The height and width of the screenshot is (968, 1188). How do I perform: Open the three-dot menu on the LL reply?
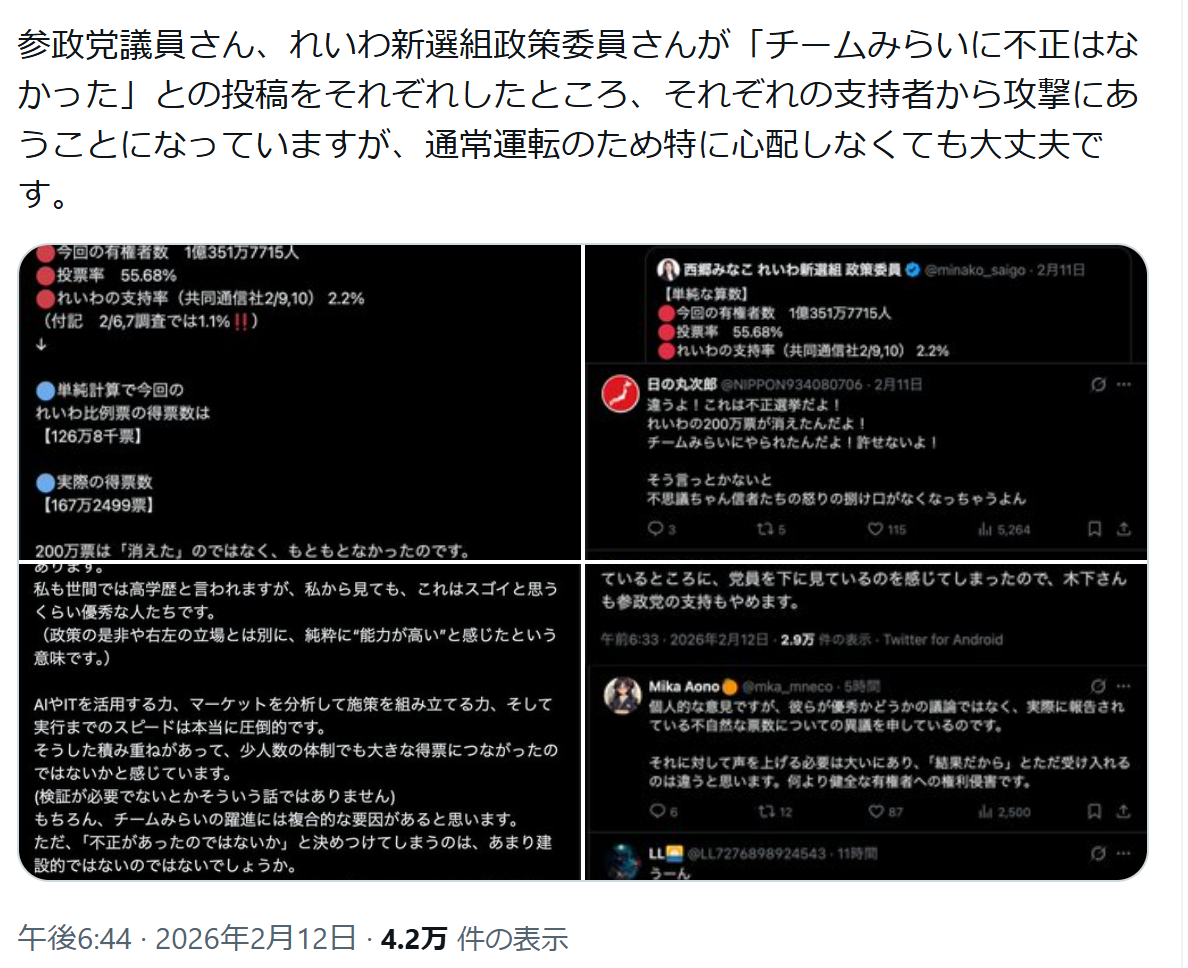pos(1124,854)
